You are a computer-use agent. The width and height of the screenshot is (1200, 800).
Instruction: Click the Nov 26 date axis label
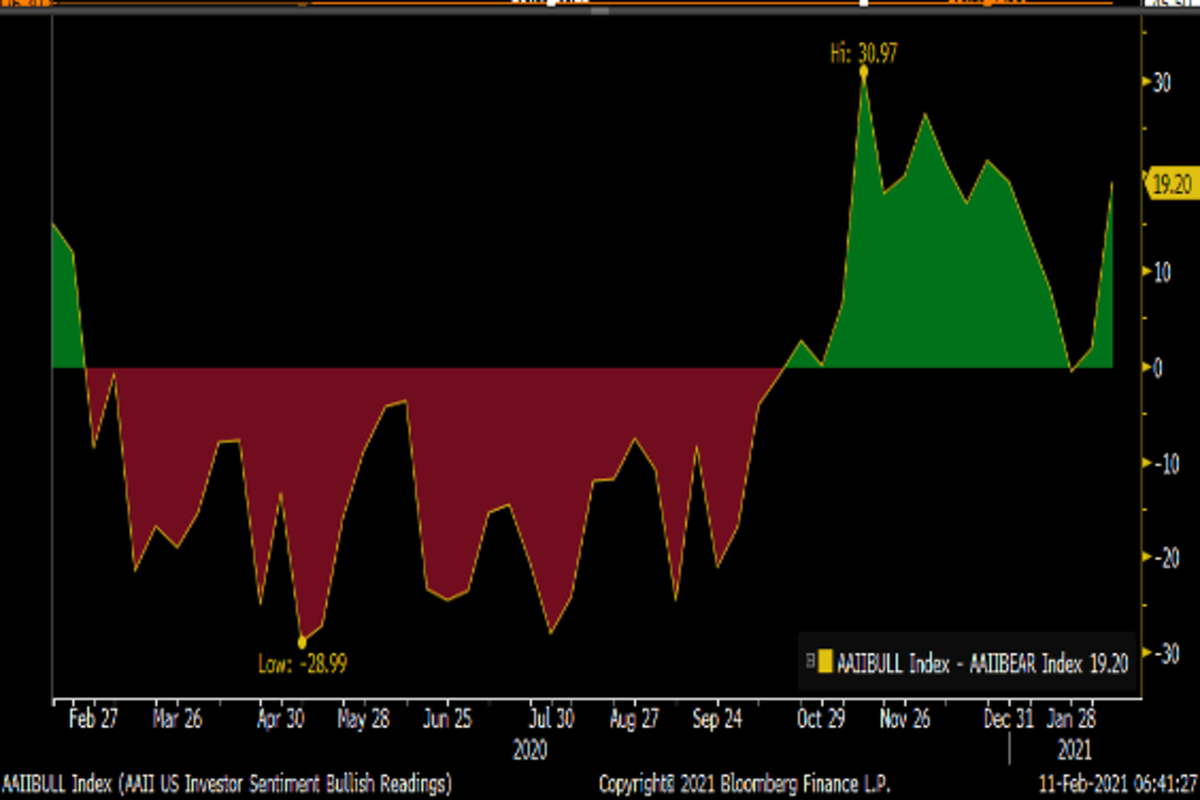905,719
